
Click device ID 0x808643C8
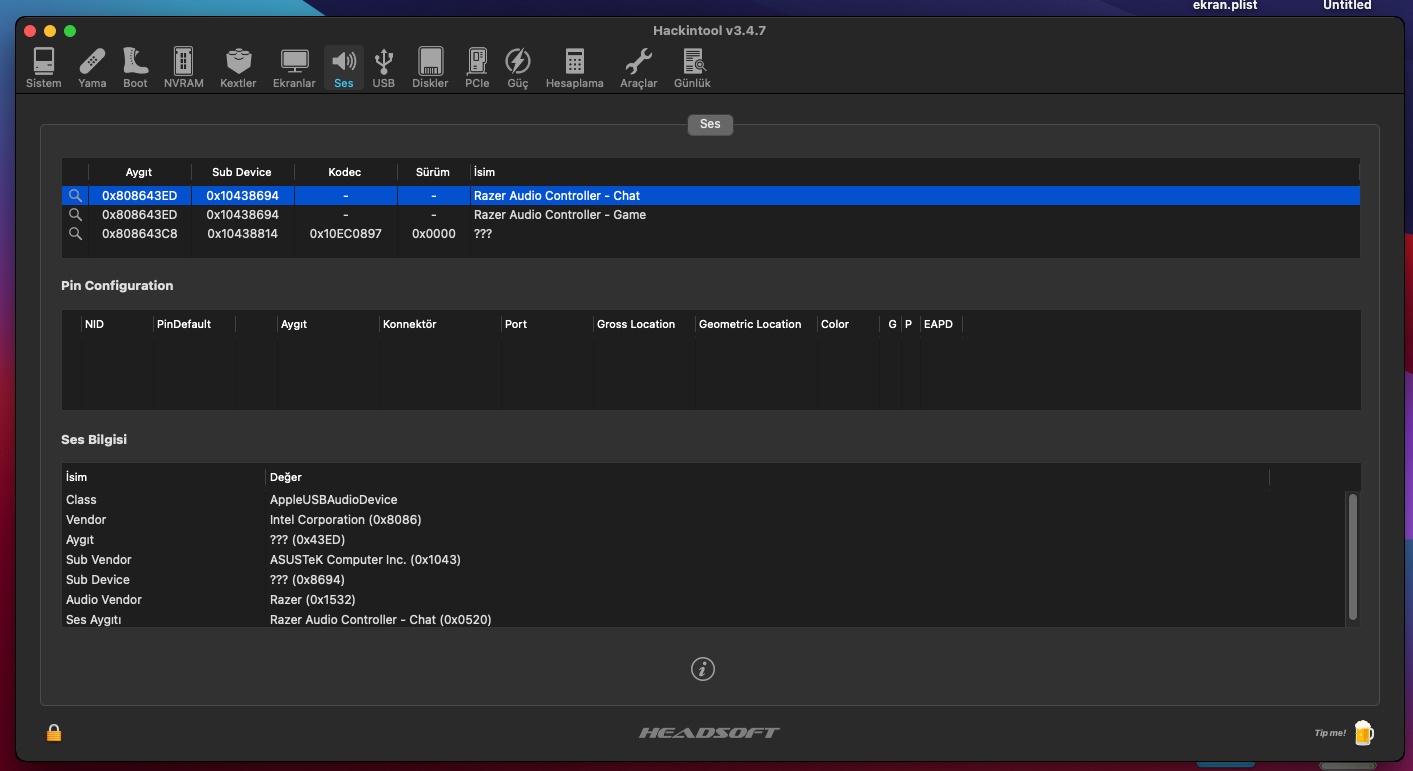click(x=140, y=234)
